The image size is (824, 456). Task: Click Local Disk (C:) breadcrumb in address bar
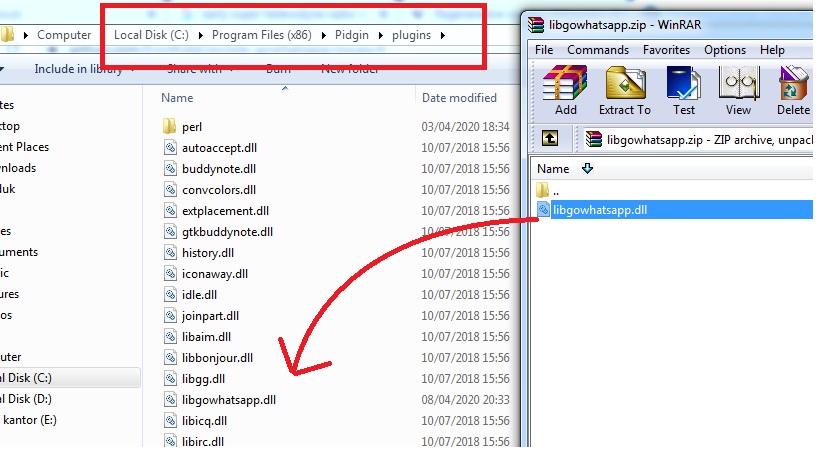151,35
